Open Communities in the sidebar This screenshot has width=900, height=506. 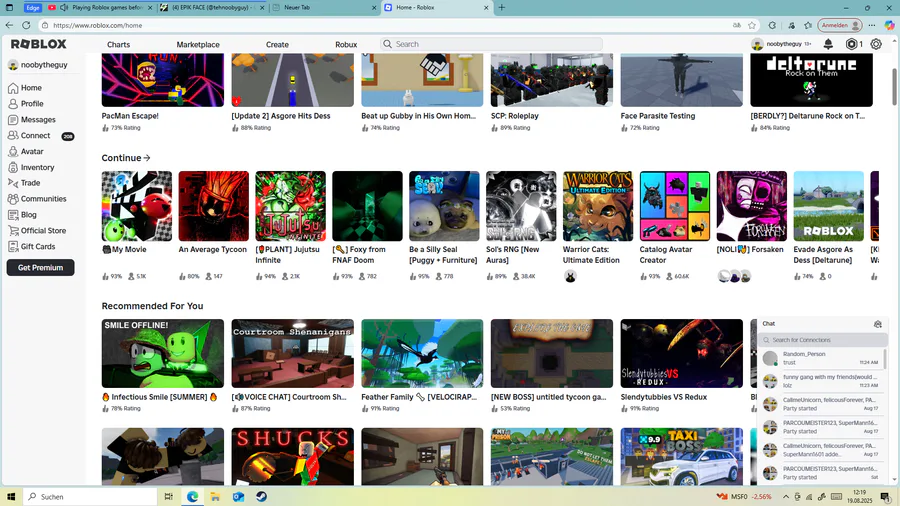coord(37,199)
